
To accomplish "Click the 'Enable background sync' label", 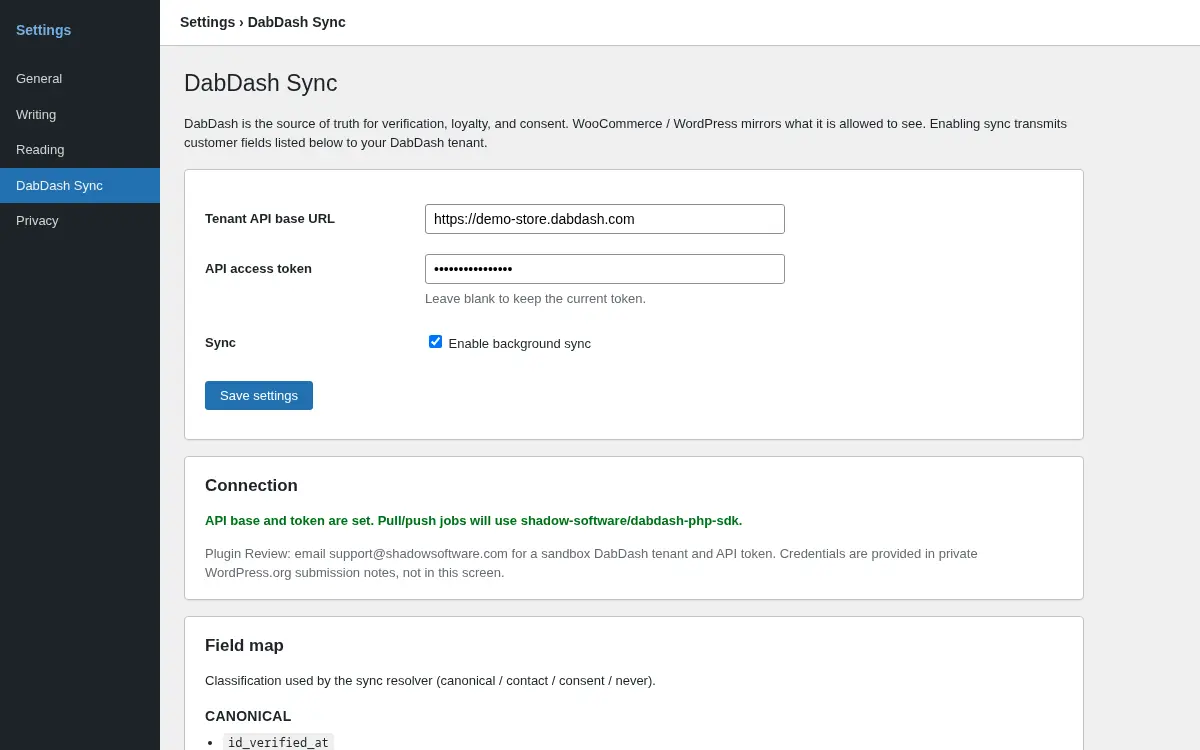I will (x=519, y=344).
